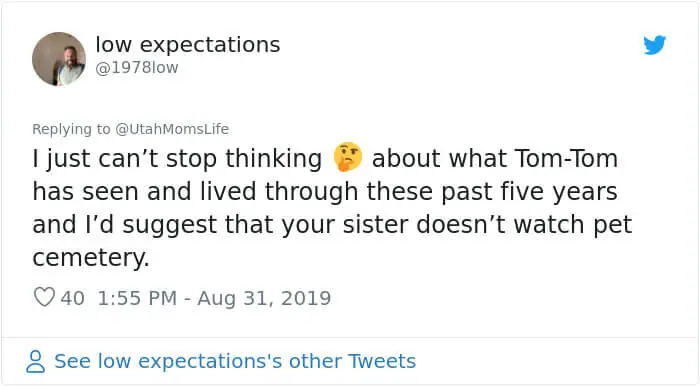Click the word "cemetery." in tweet
Viewport: 700px width, 386px height.
point(91,258)
